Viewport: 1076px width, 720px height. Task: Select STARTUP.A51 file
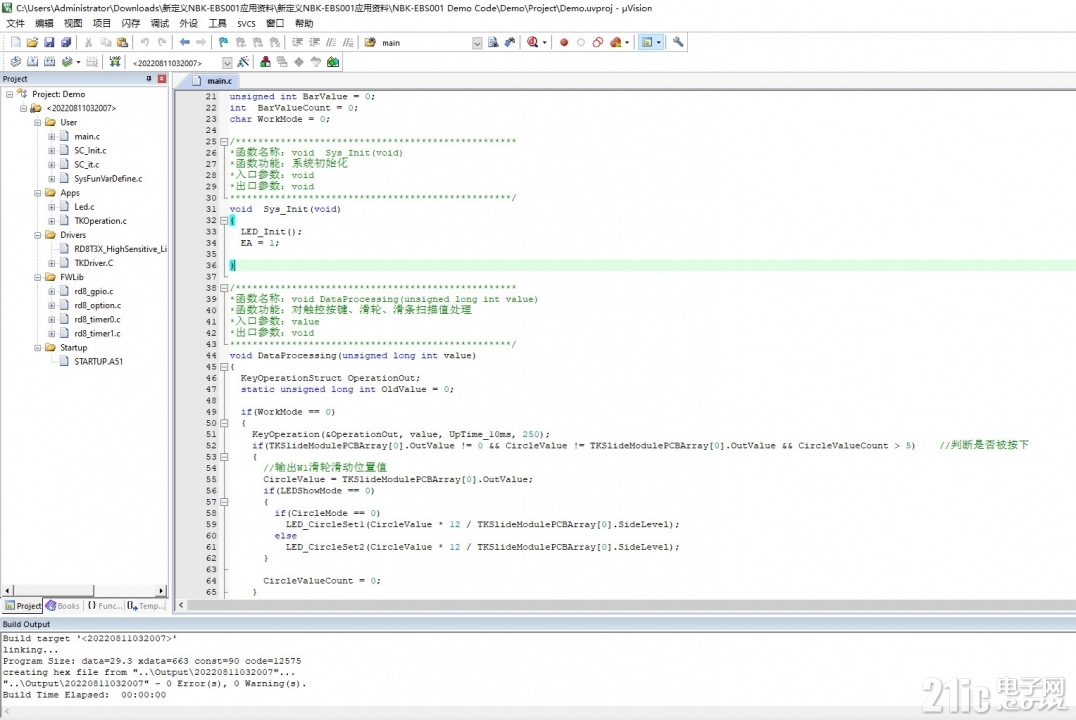pos(98,362)
